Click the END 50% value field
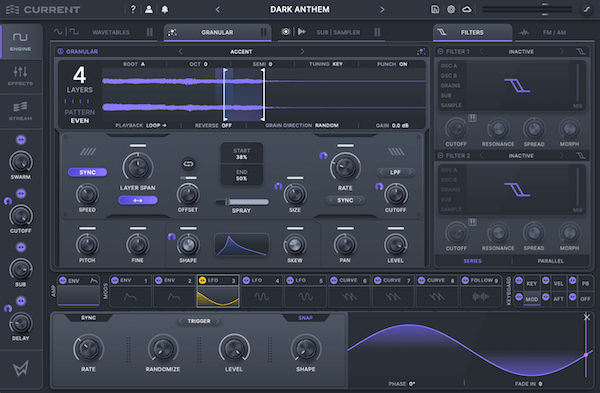 (x=241, y=175)
